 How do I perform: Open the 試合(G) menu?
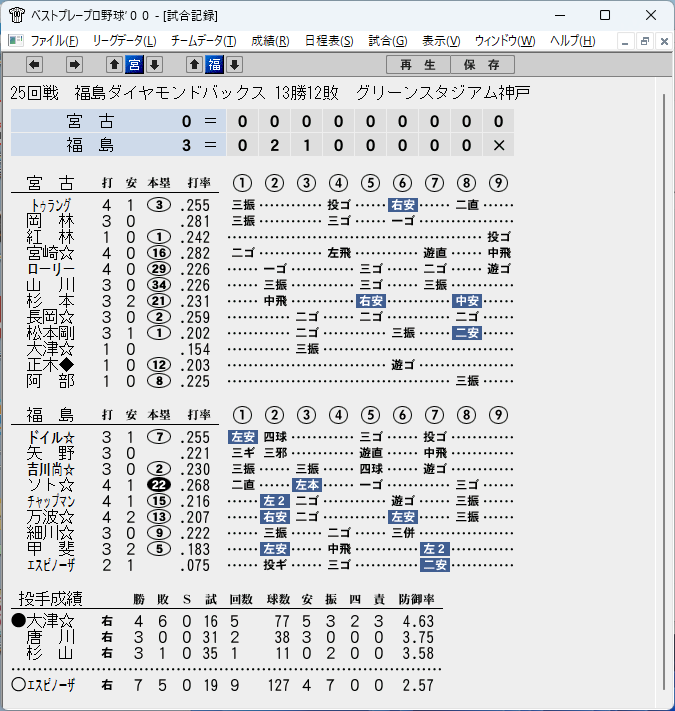click(388, 41)
